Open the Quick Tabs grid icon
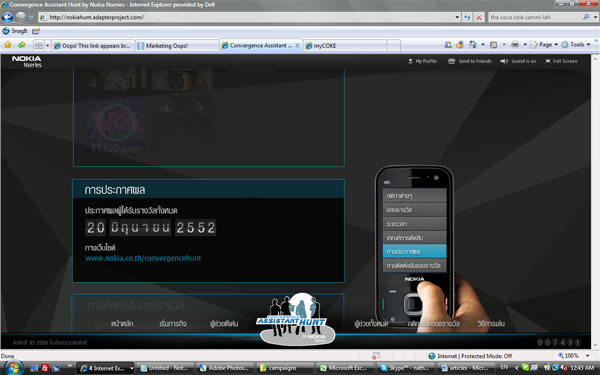The height and width of the screenshot is (375, 600). (x=39, y=46)
